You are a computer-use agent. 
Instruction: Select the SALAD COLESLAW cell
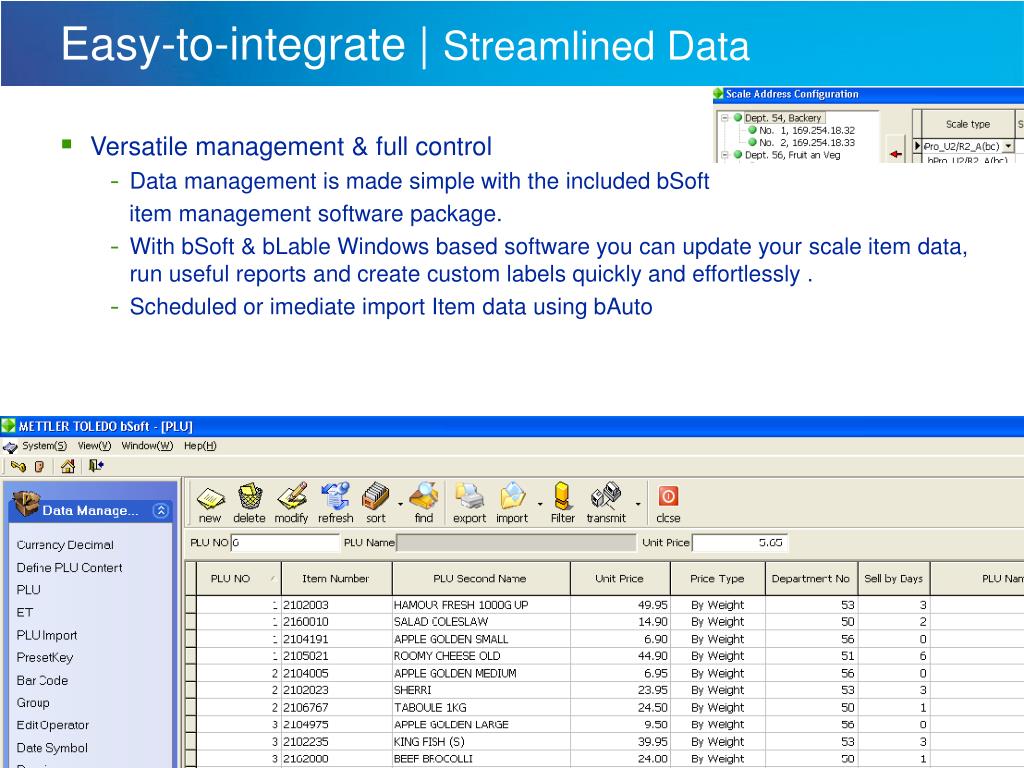[x=481, y=622]
